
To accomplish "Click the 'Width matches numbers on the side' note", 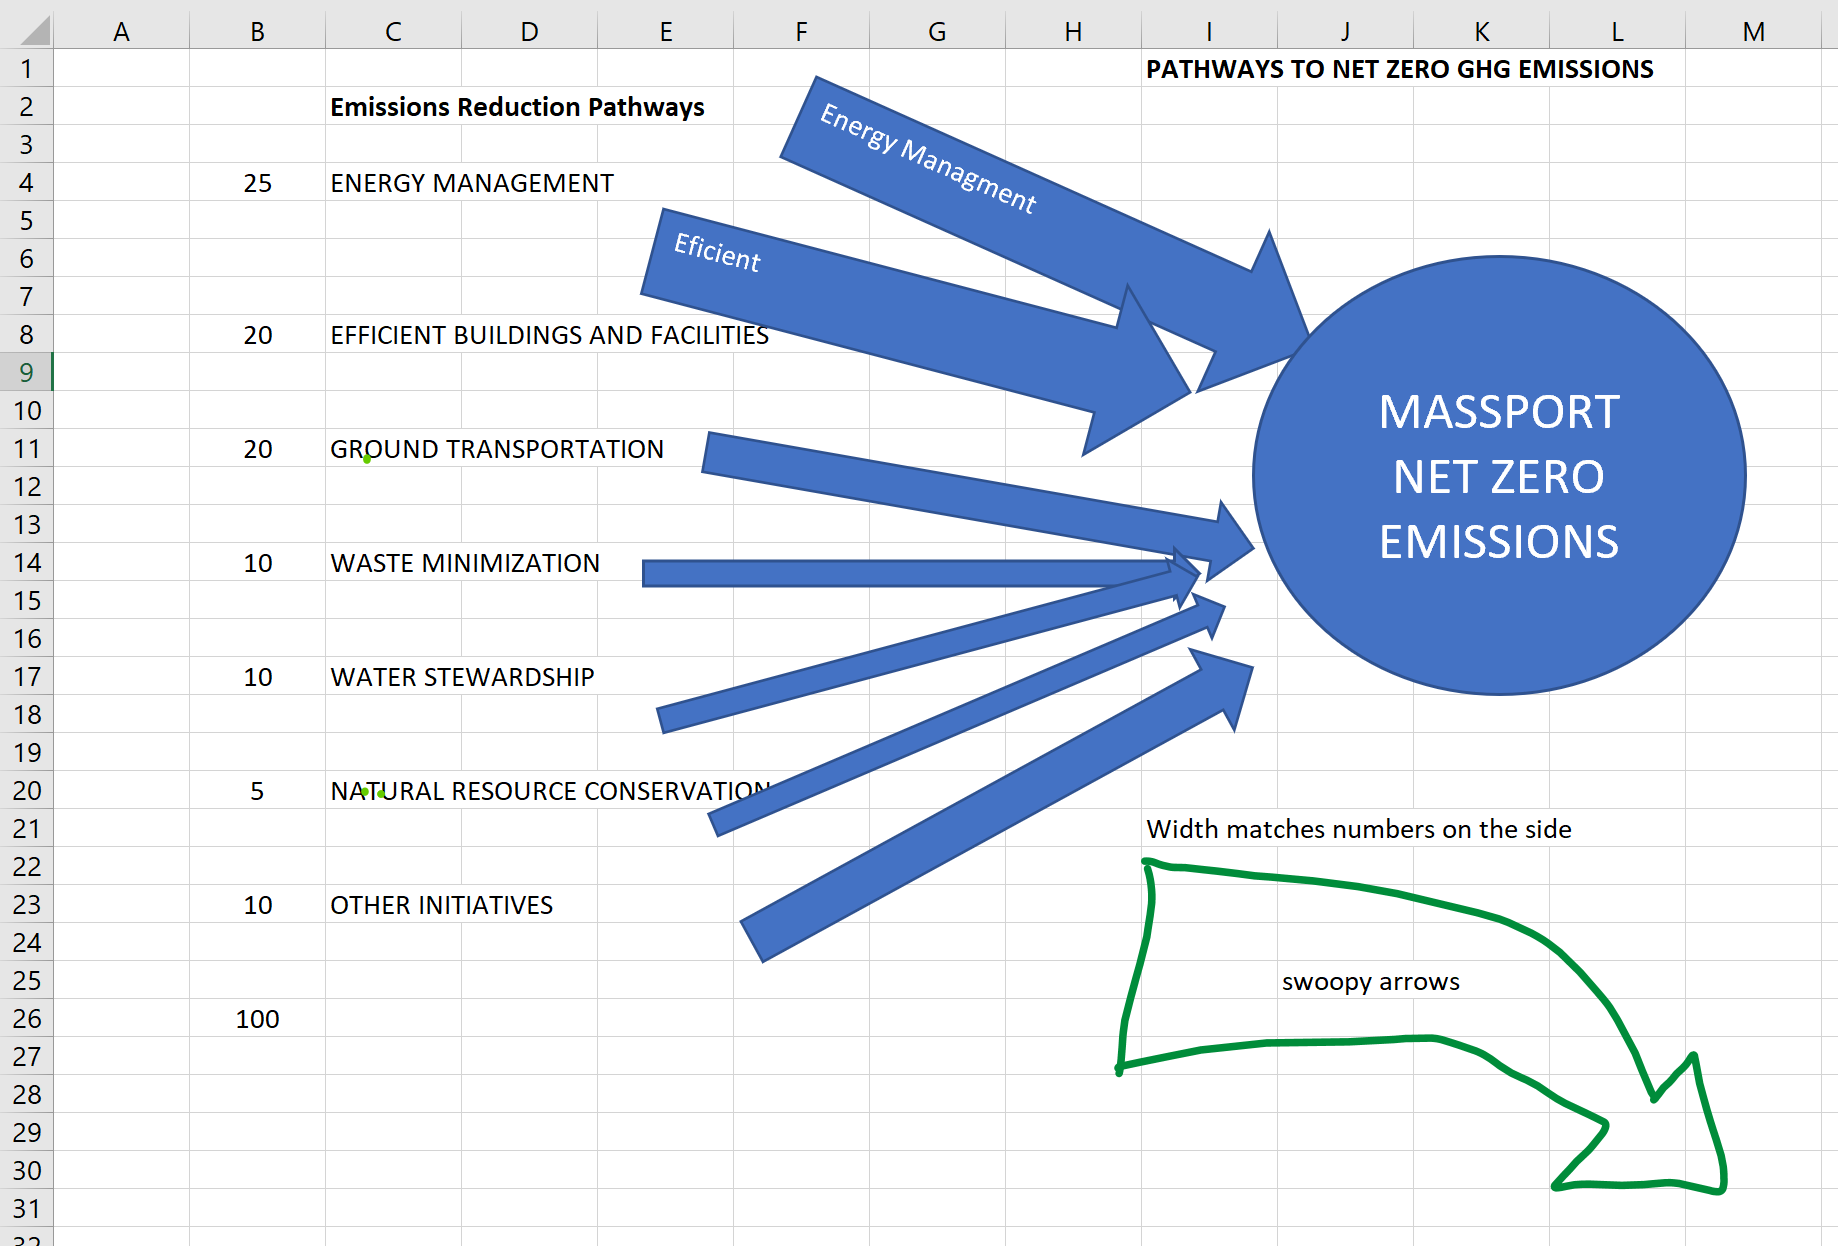I will click(1358, 829).
